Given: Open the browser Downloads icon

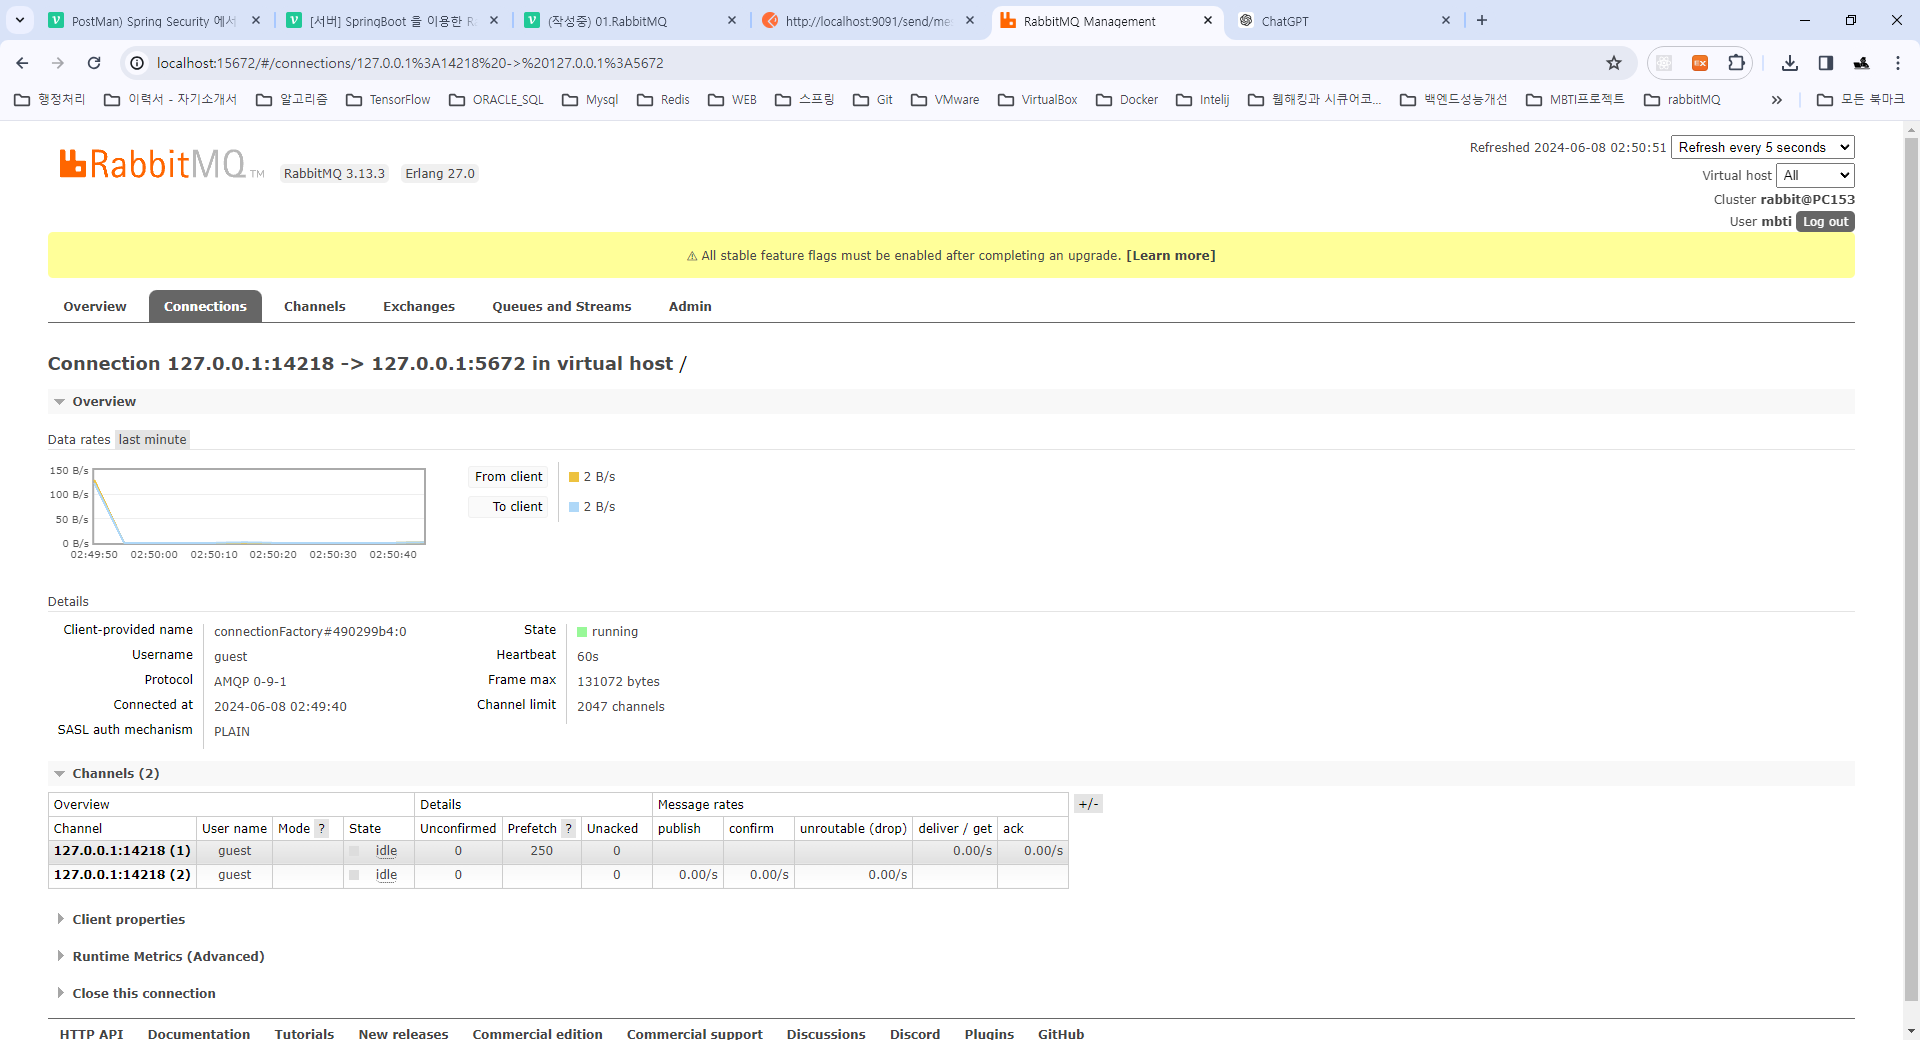Looking at the screenshot, I should [1790, 63].
